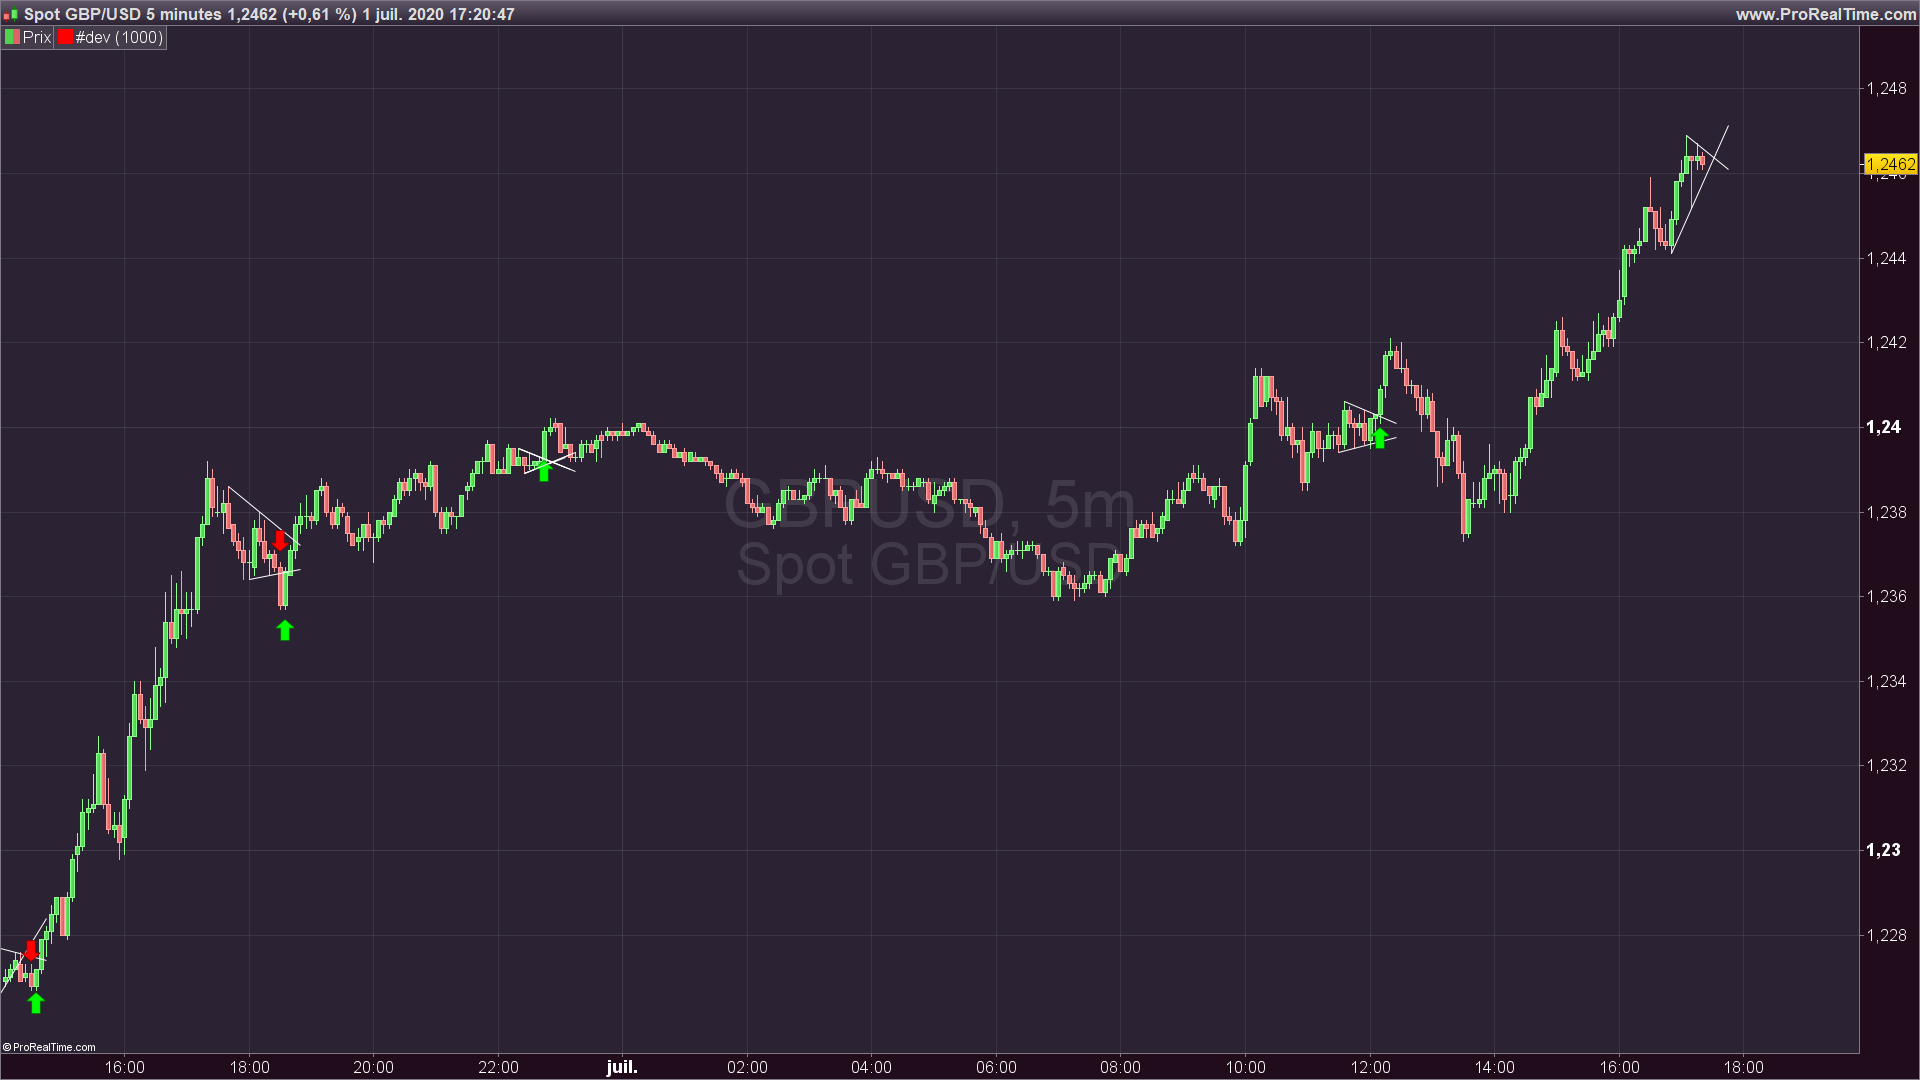Click the 1,24 level on the price axis
Viewport: 1920px width, 1080px height.
1883,427
